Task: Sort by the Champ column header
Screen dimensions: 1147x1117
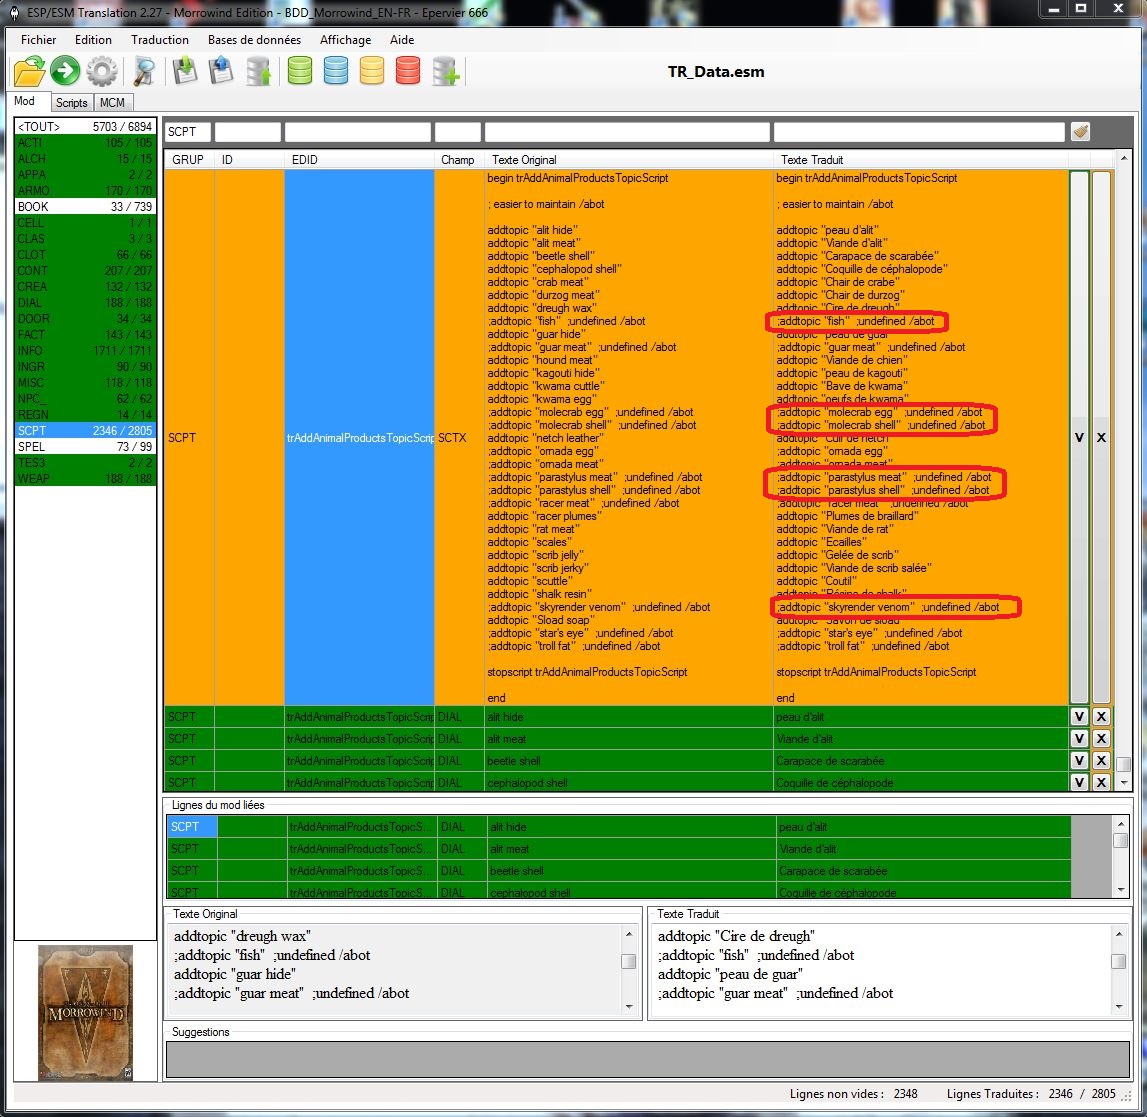Action: [458, 159]
